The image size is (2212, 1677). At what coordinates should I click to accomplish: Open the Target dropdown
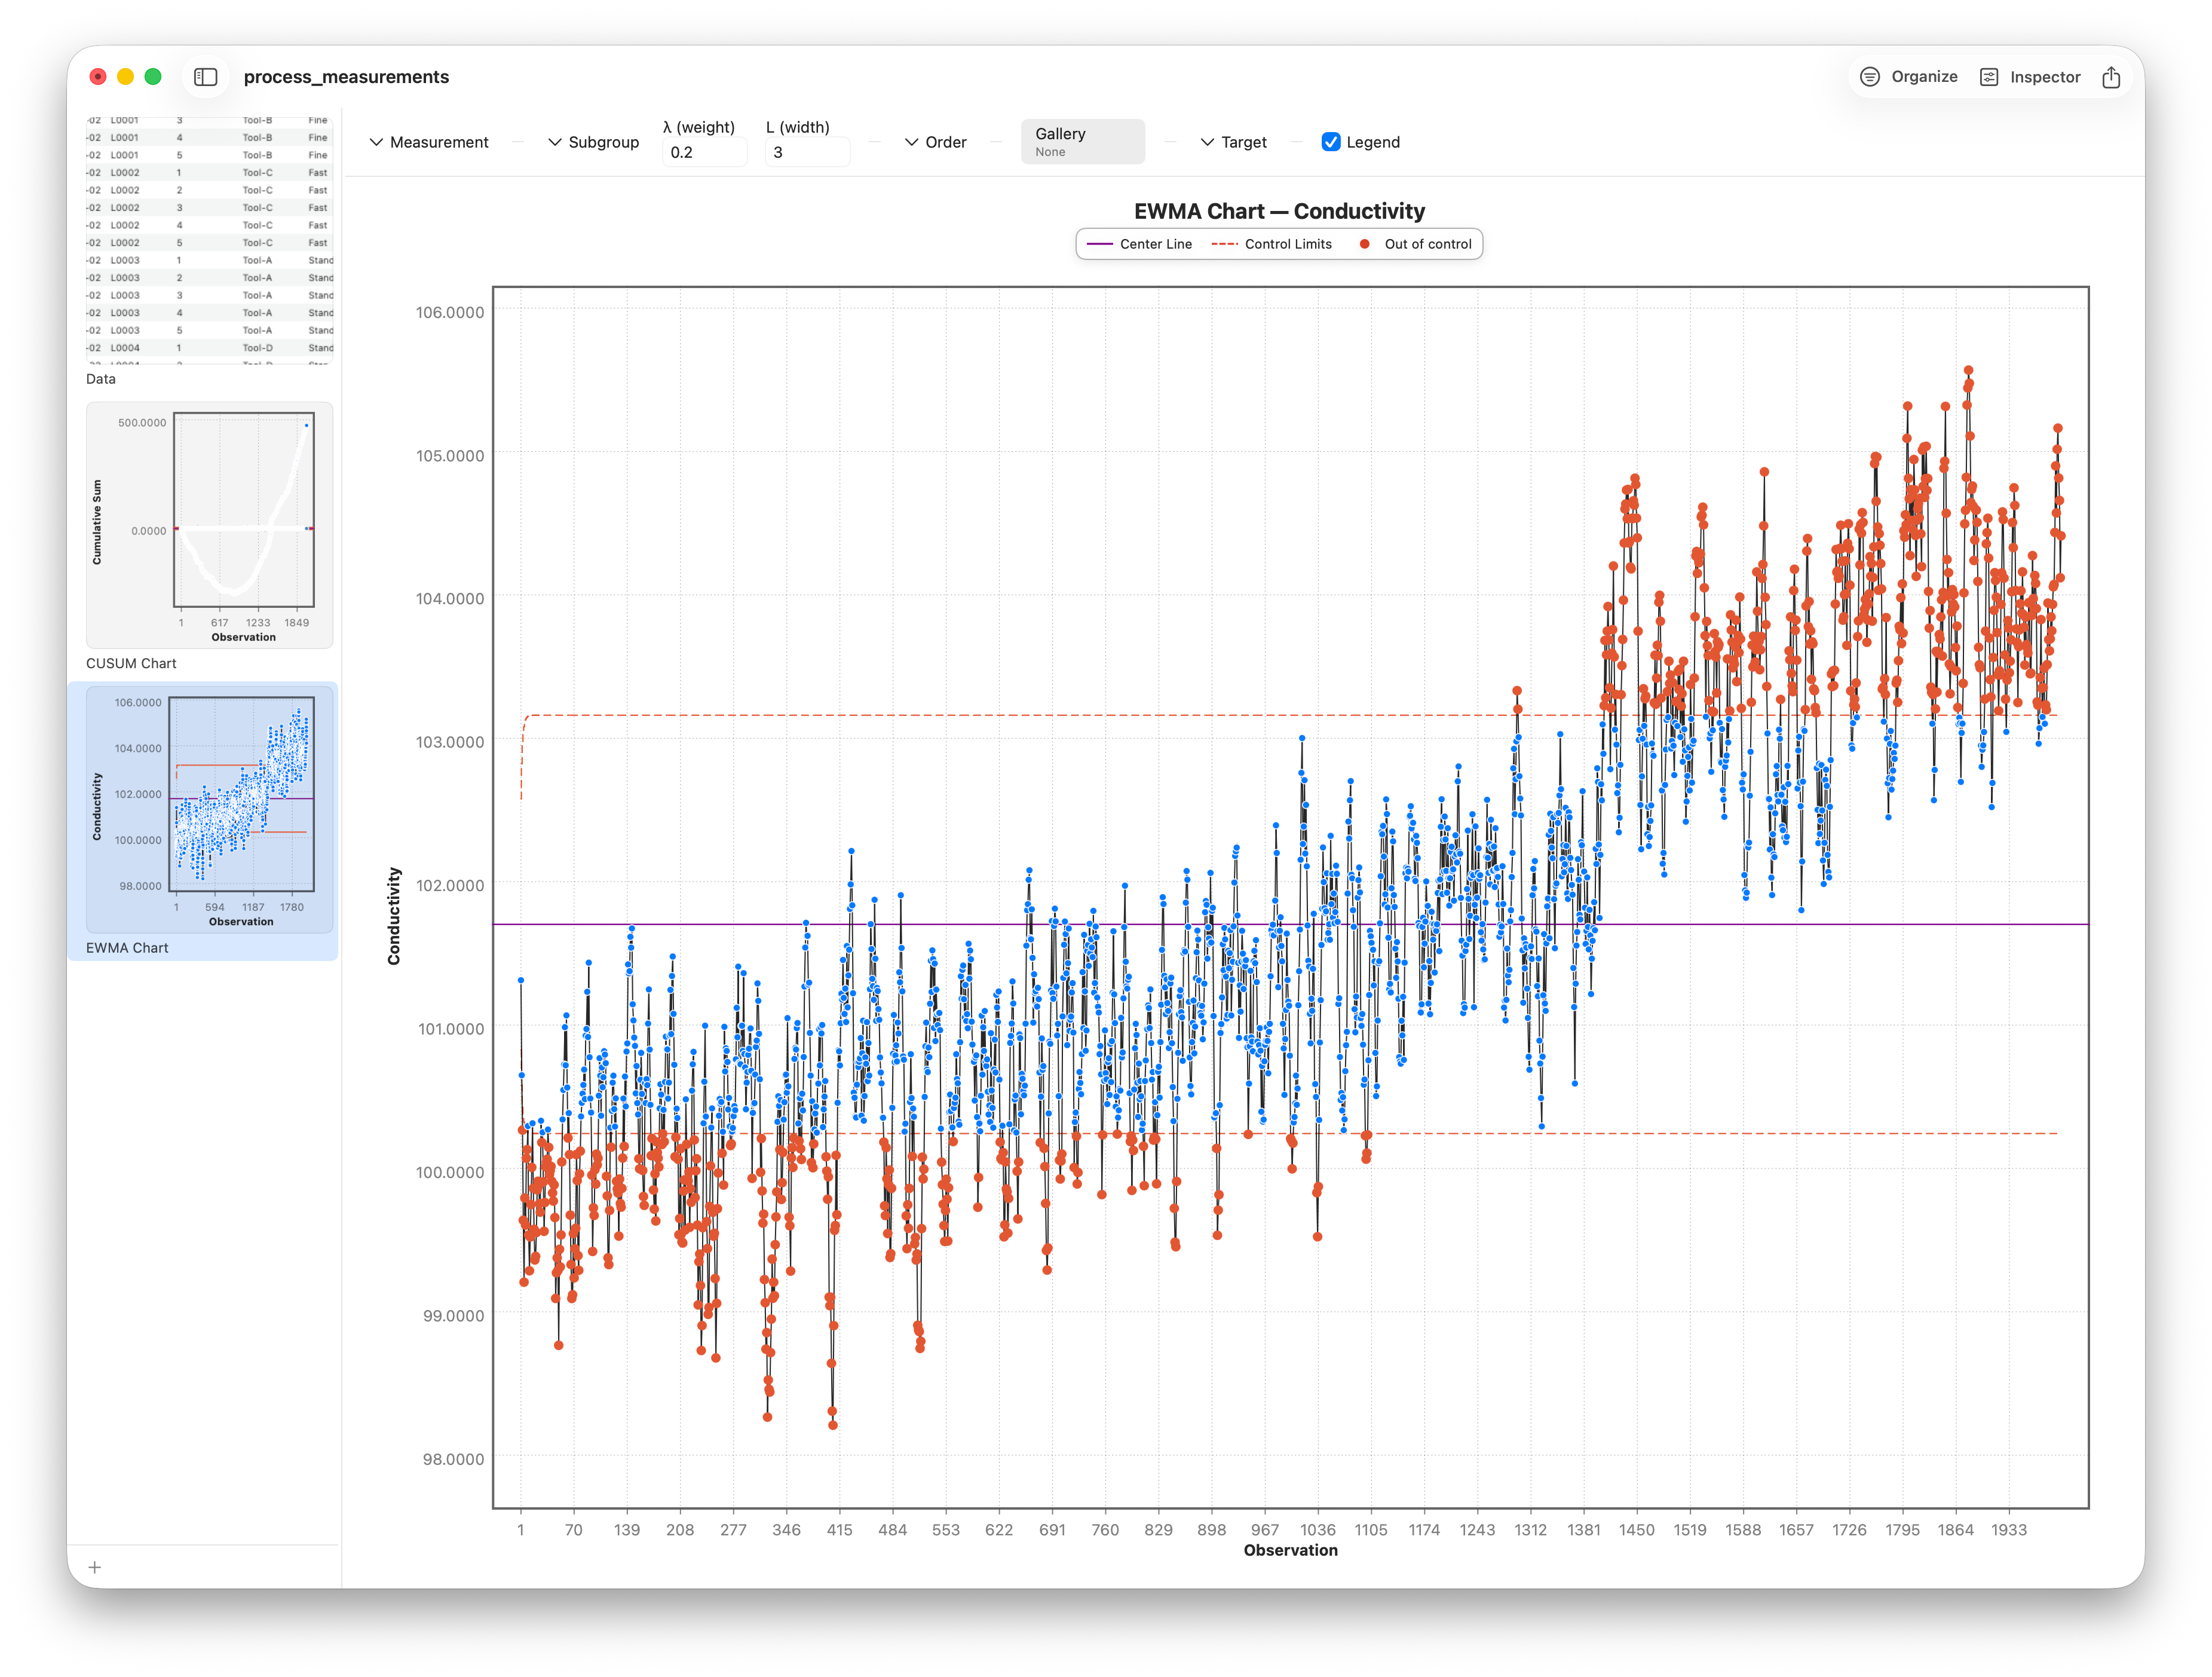(x=1233, y=142)
